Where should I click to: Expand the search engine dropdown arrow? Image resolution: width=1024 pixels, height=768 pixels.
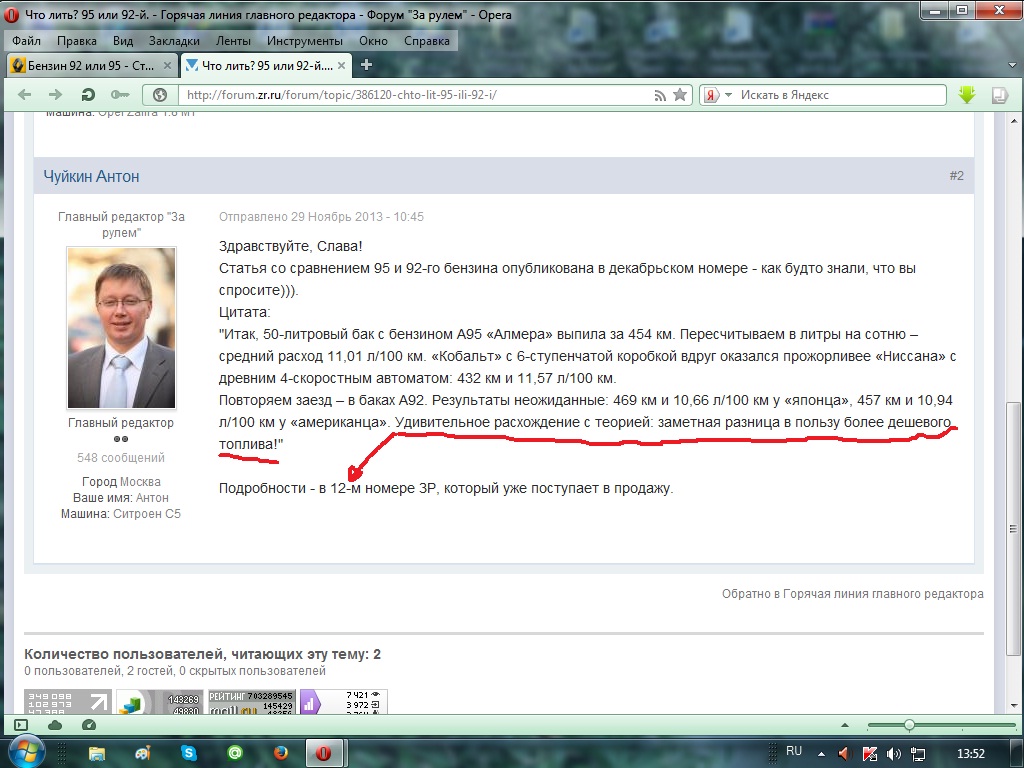coord(729,95)
